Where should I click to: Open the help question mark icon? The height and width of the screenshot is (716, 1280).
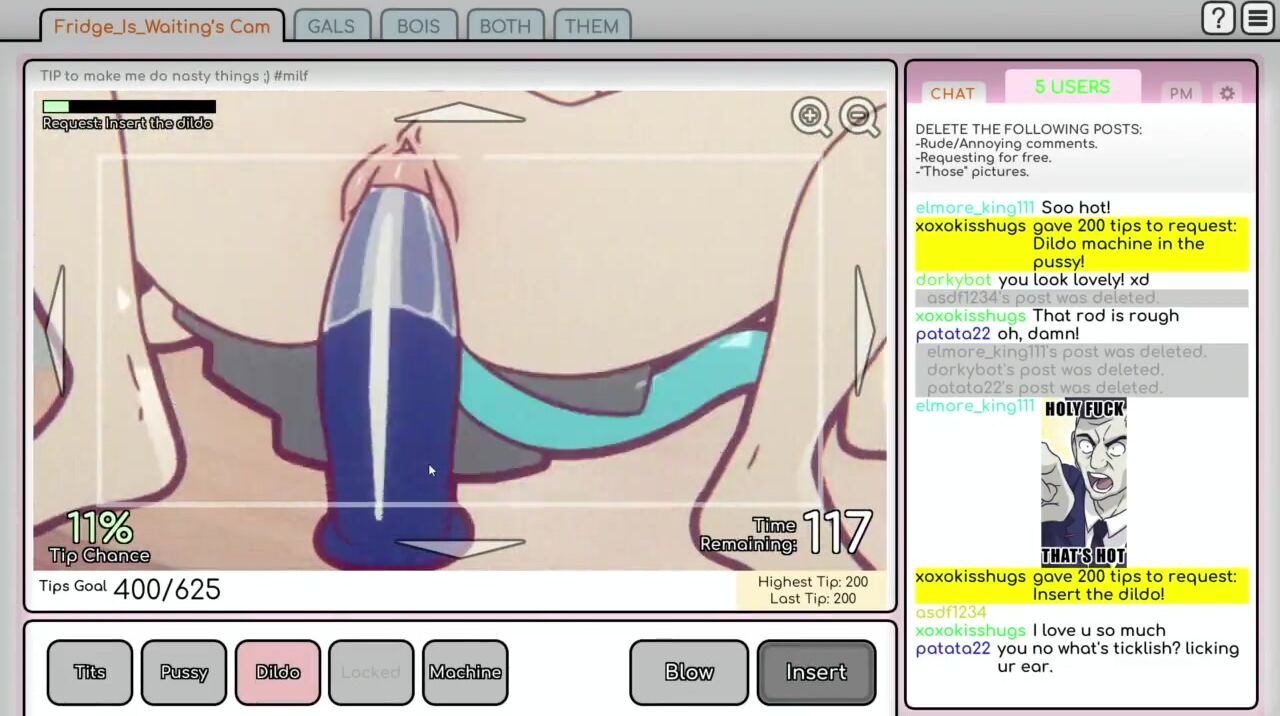(x=1217, y=18)
